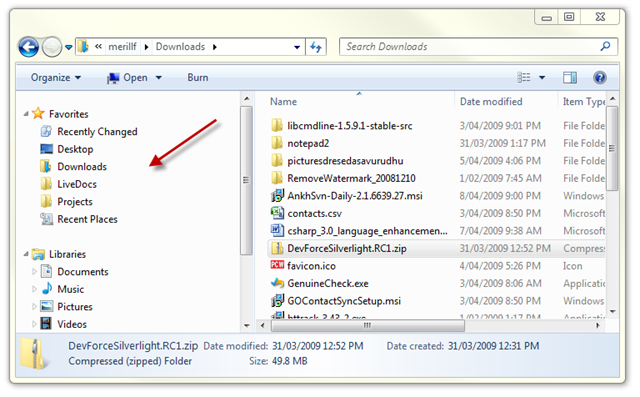This screenshot has height=397, width=640.
Task: Click the Date created value in details pane
Action: 493,346
